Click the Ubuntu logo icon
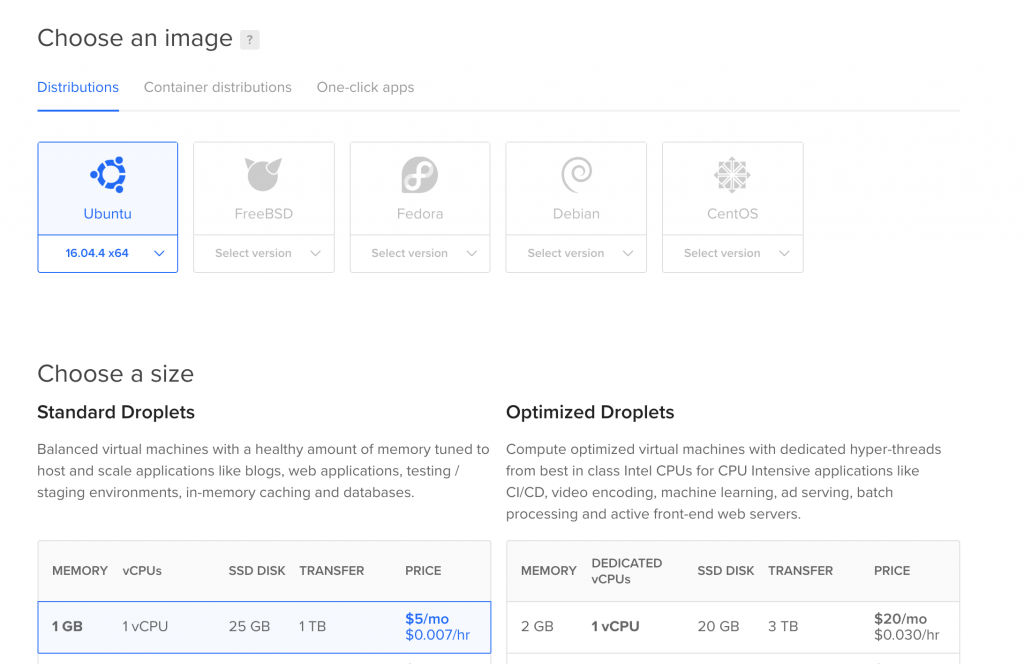This screenshot has height=664, width=1024. coord(107,175)
